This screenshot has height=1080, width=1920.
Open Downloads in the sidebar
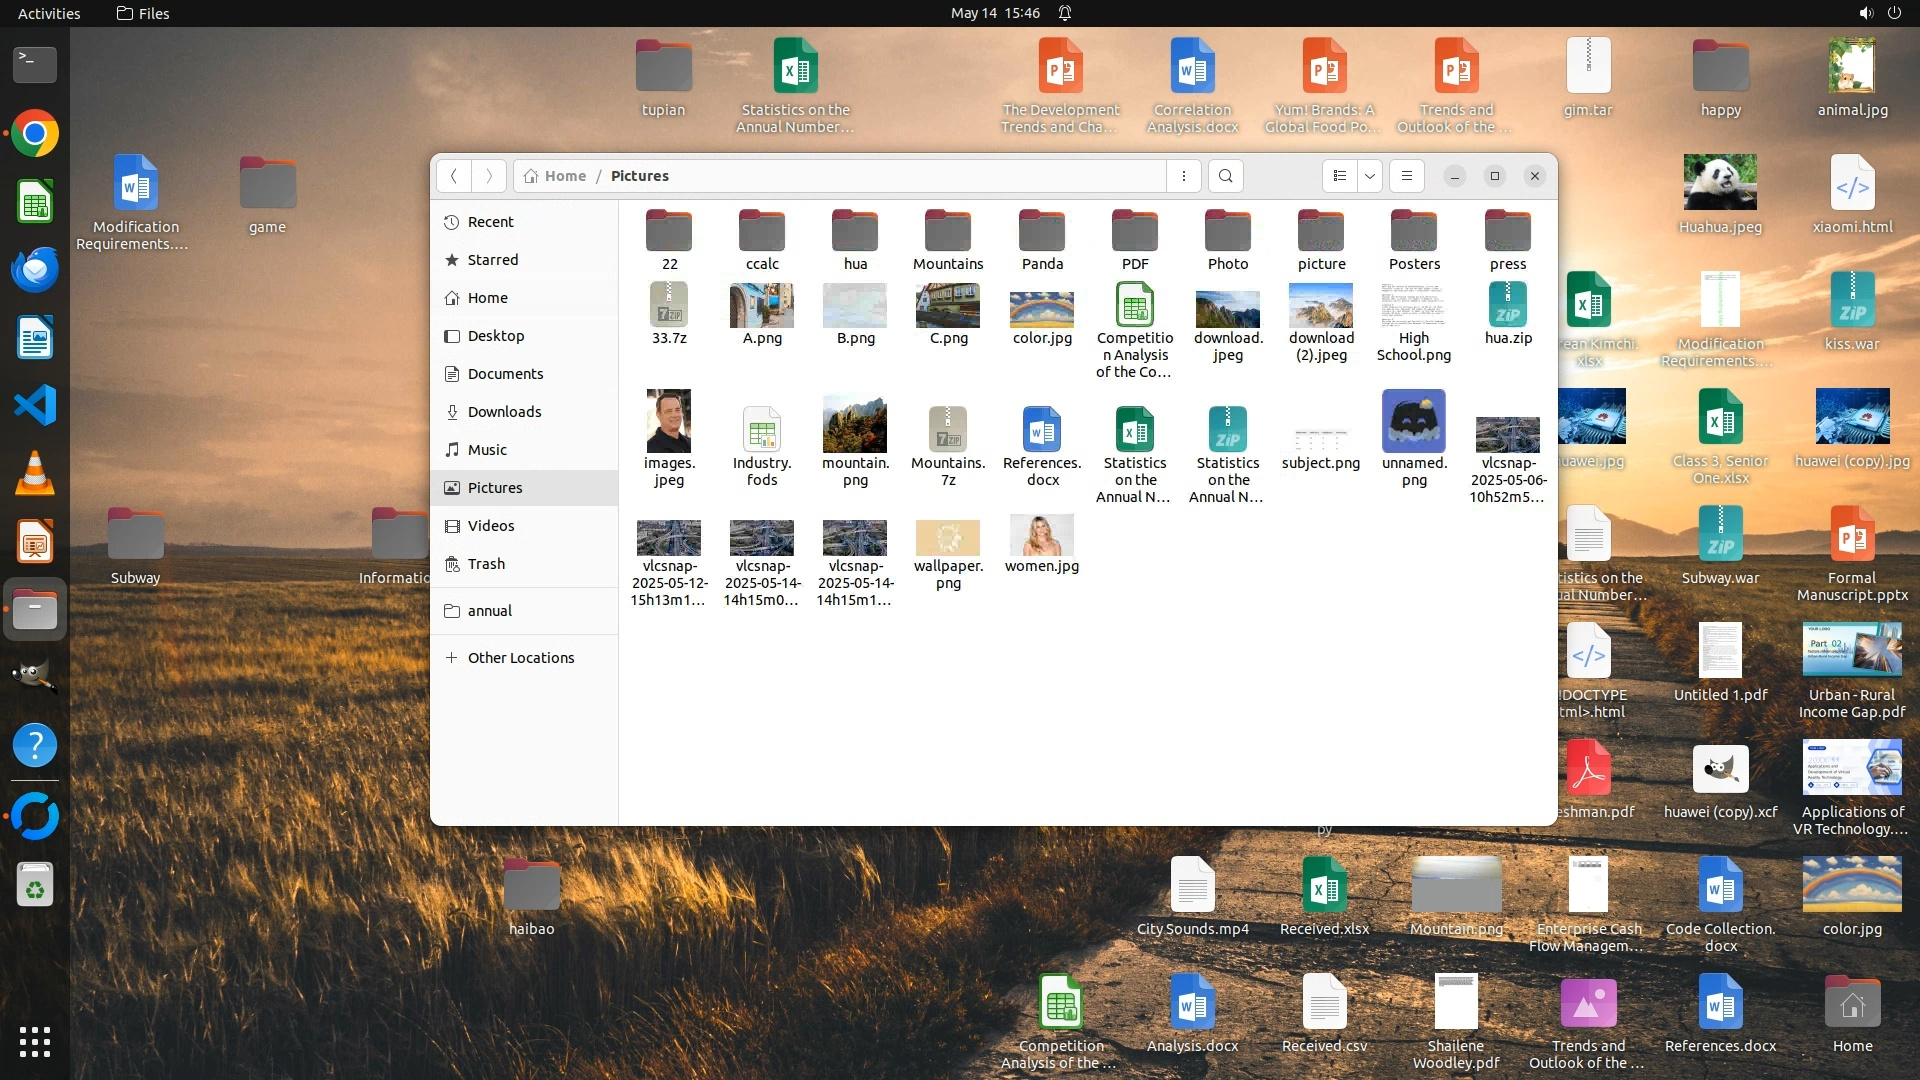point(504,412)
